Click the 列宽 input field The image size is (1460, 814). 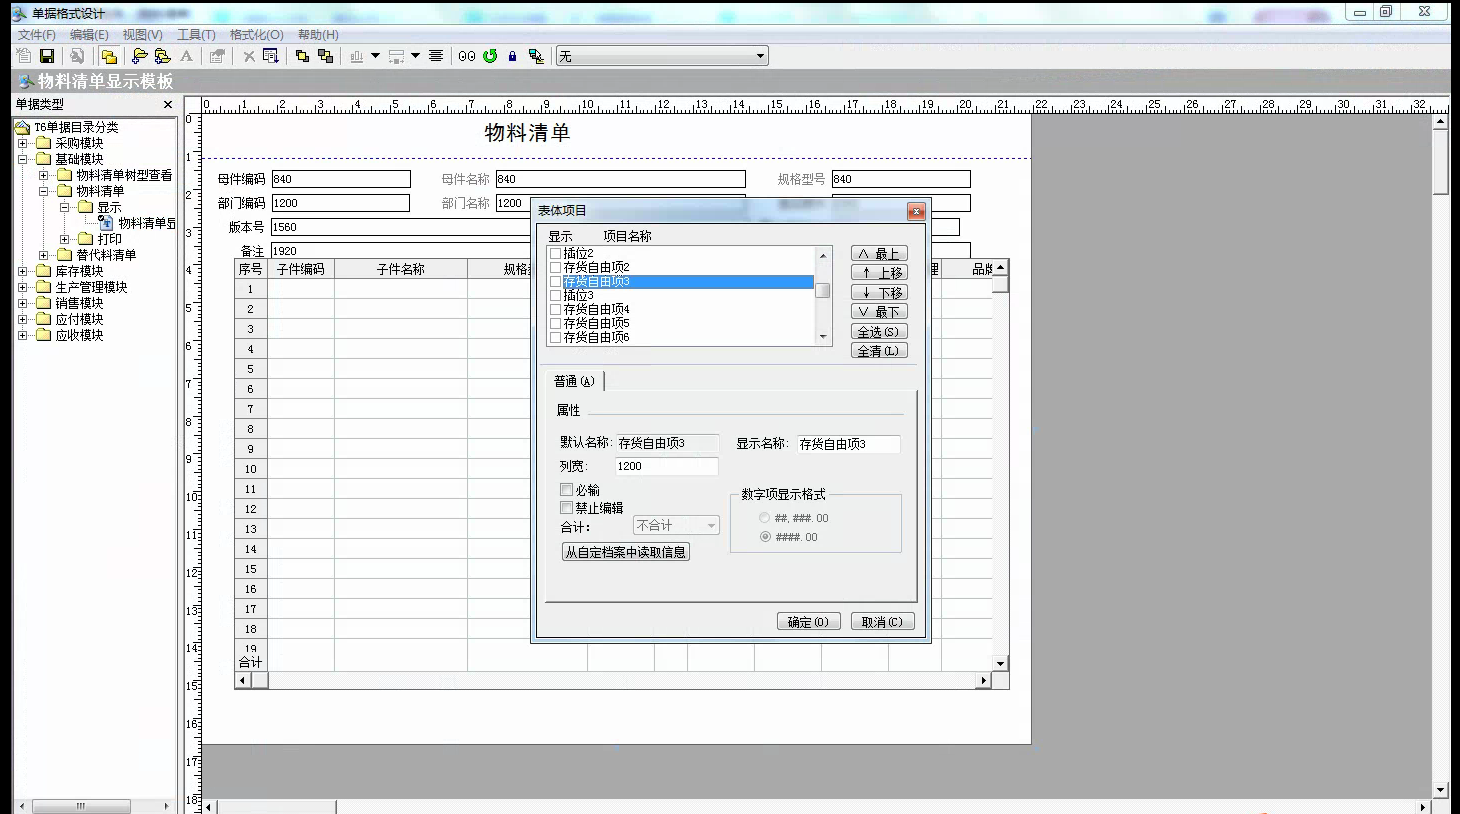coord(666,466)
